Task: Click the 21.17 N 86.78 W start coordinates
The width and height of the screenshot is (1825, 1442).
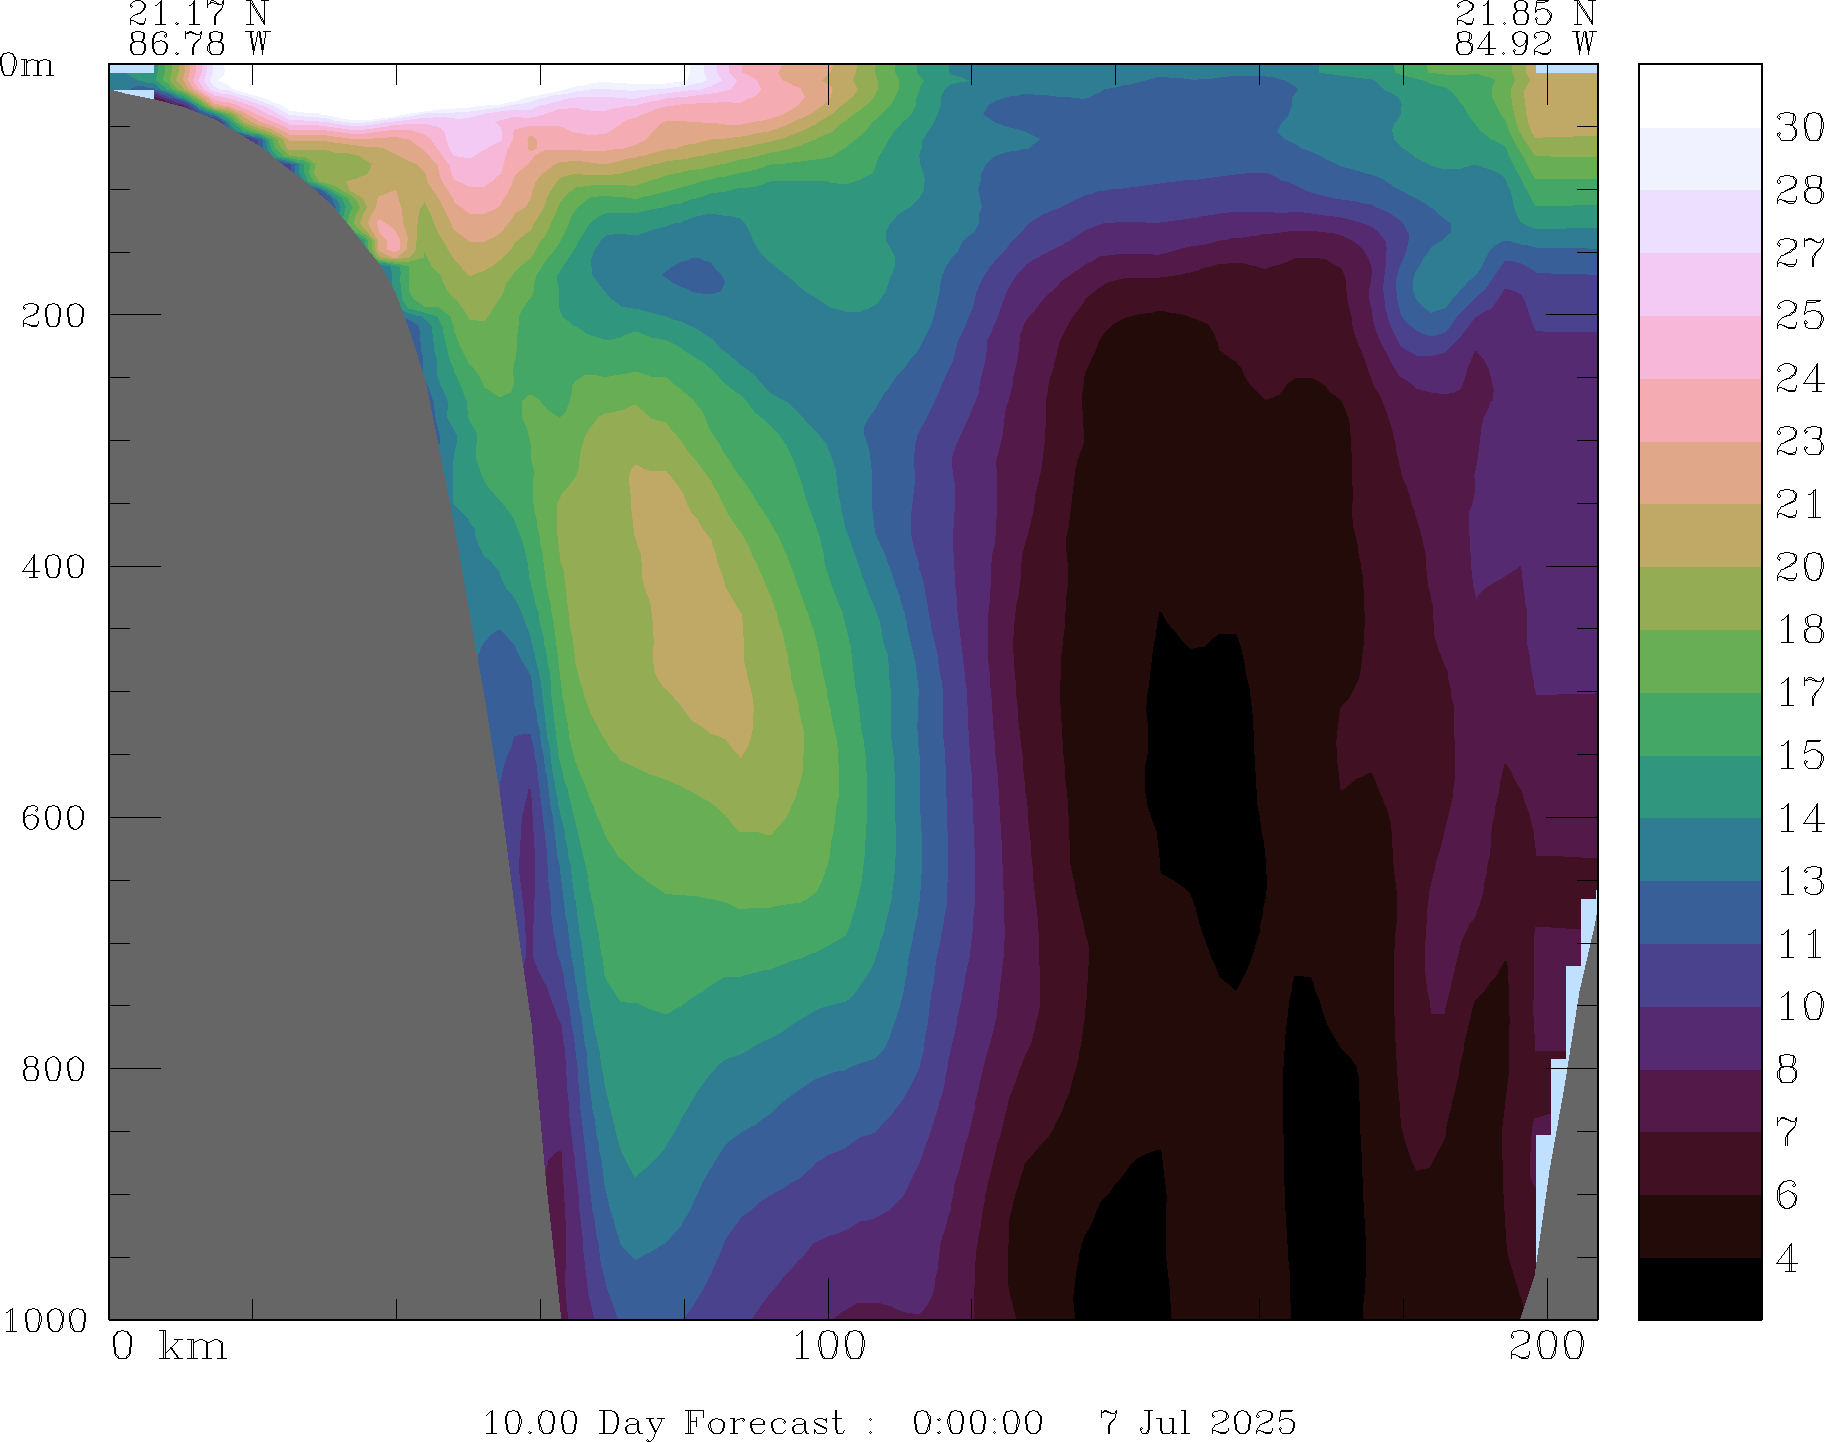Action: click(198, 29)
